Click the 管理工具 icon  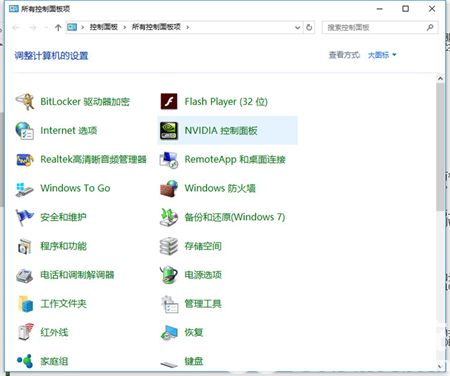pos(170,304)
